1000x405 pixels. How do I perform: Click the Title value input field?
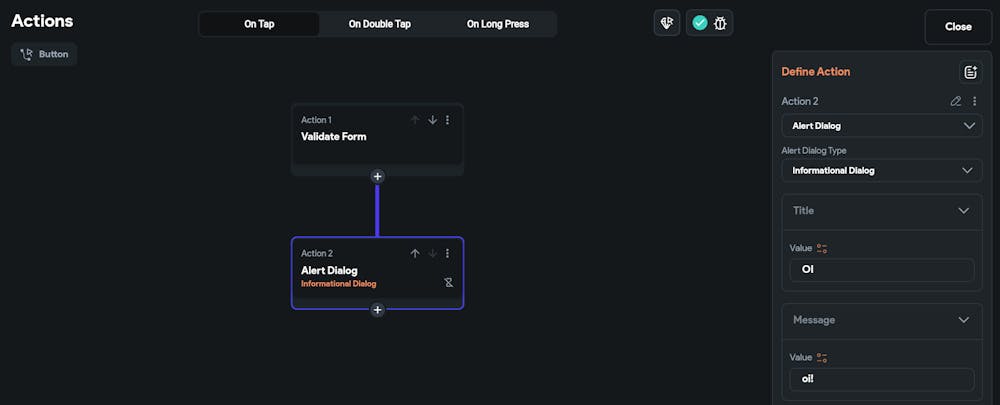(x=881, y=270)
